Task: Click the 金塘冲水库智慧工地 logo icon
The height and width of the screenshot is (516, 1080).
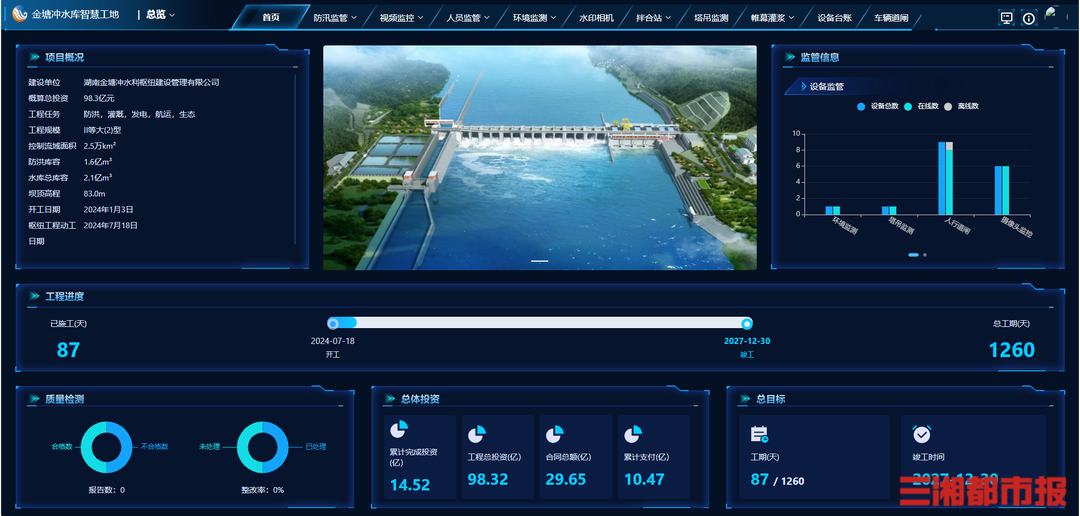Action: (20, 15)
